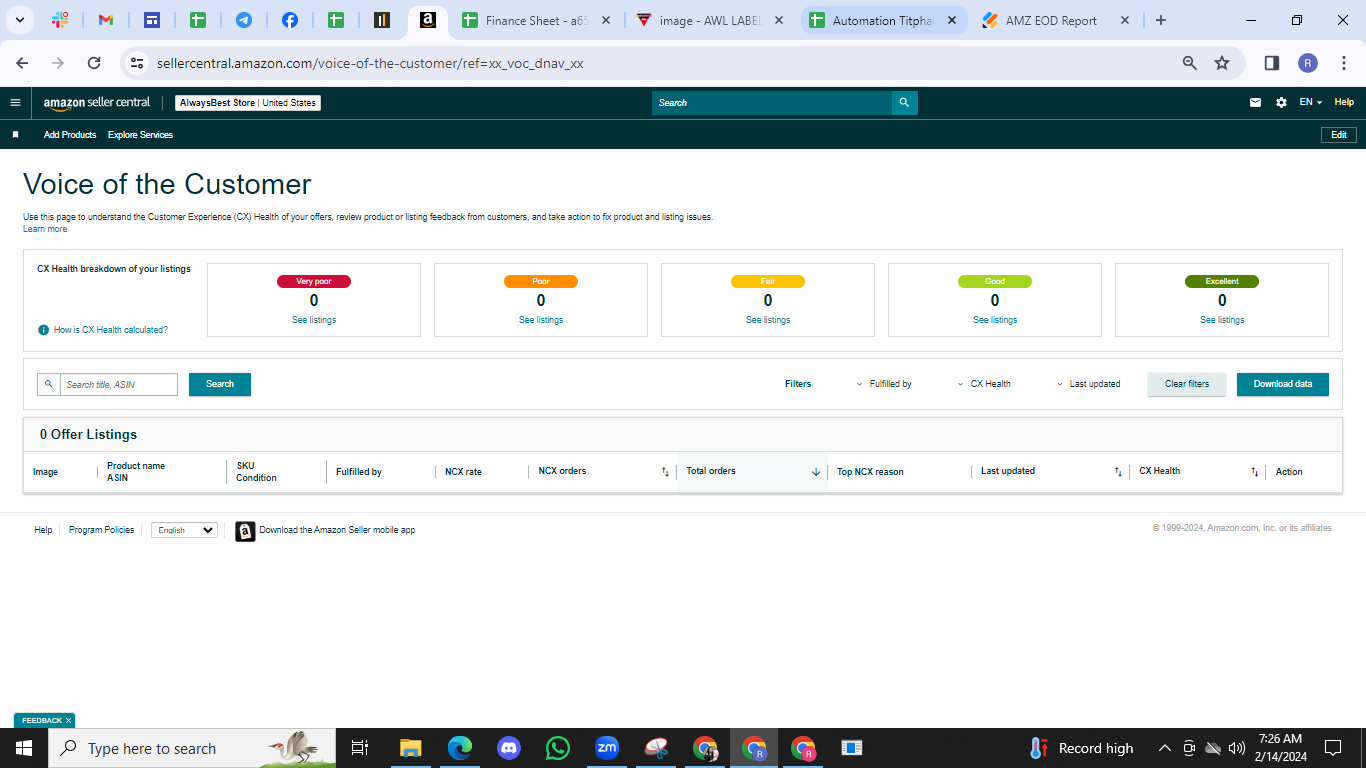The width and height of the screenshot is (1366, 768).
Task: Expand the CX Health filter
Action: [x=984, y=384]
